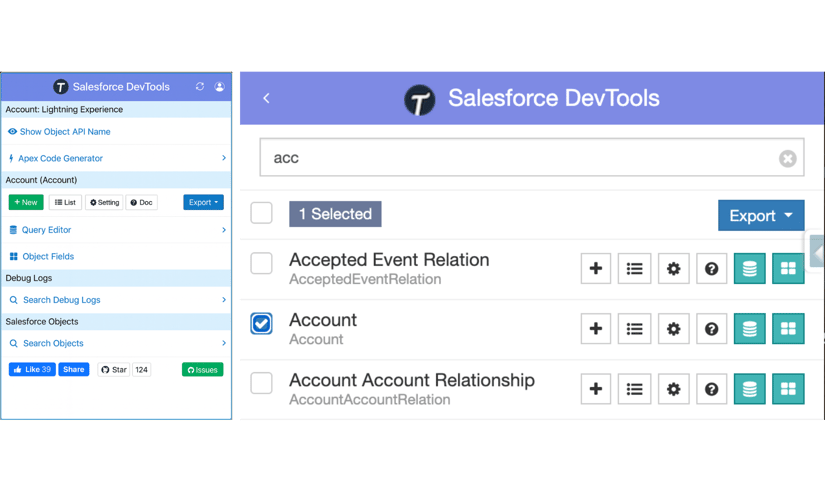
Task: Toggle the select-all checkbox
Action: [x=261, y=213]
